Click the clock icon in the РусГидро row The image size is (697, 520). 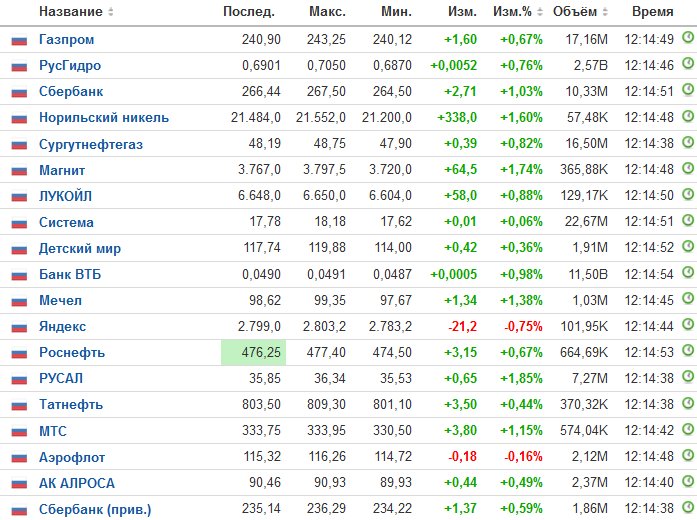pyautogui.click(x=688, y=64)
